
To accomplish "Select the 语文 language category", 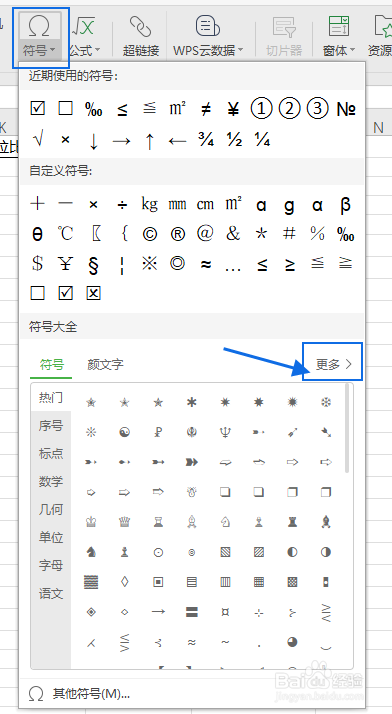I will click(x=51, y=594).
